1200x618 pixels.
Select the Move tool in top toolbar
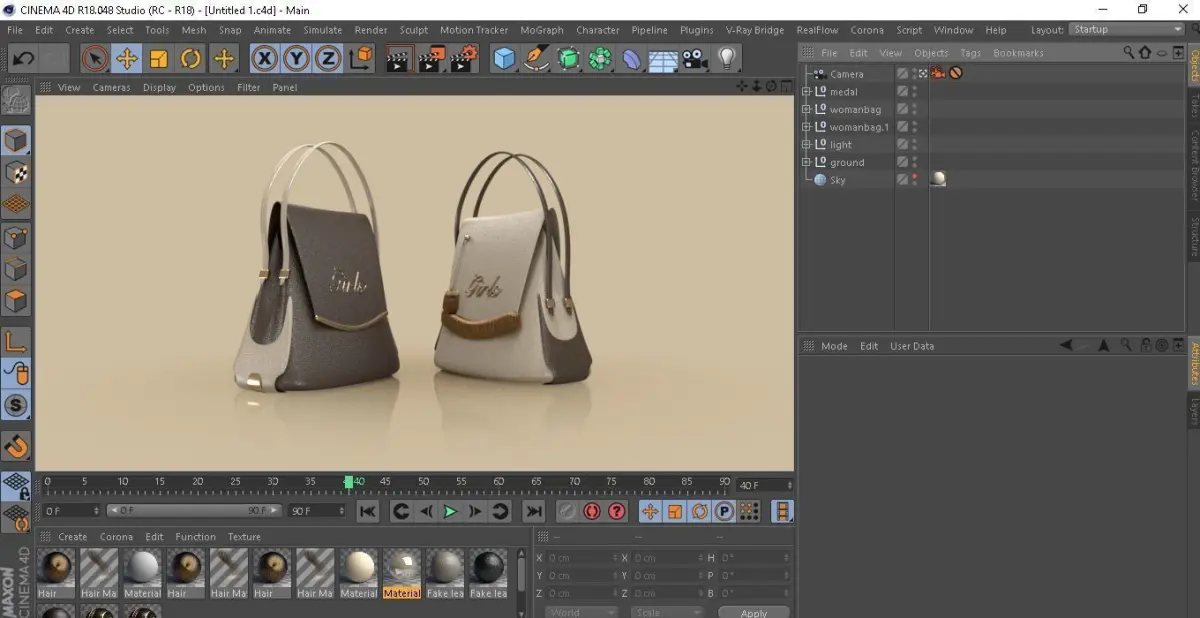coord(127,59)
